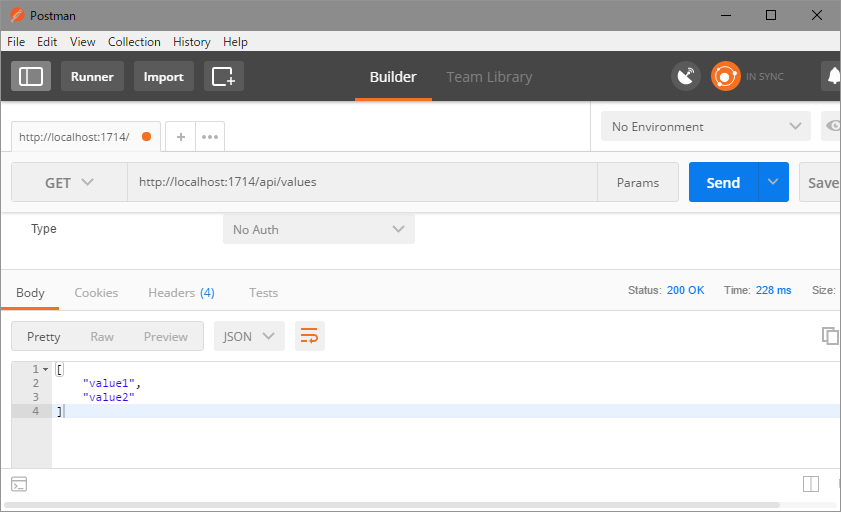Click the blue Send button
The image size is (841, 512).
pyautogui.click(x=723, y=182)
